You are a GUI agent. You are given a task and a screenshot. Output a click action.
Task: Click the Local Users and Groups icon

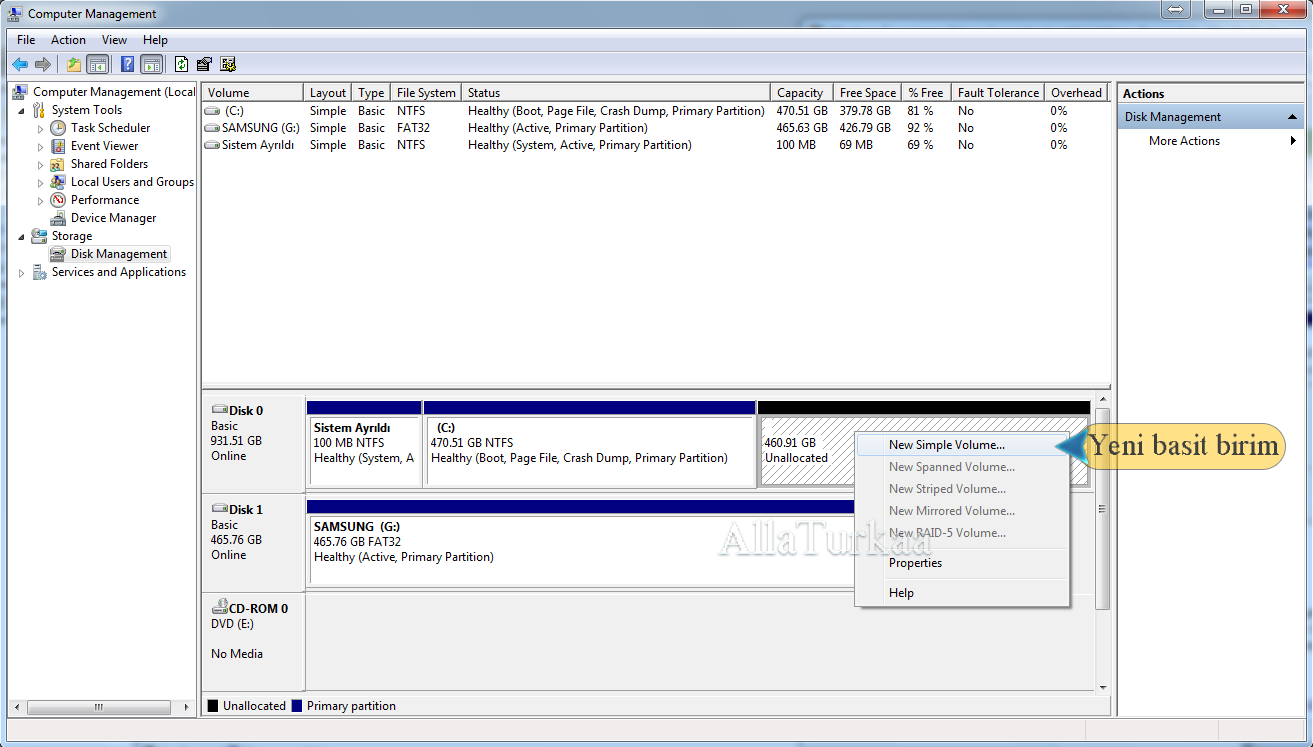(x=58, y=182)
